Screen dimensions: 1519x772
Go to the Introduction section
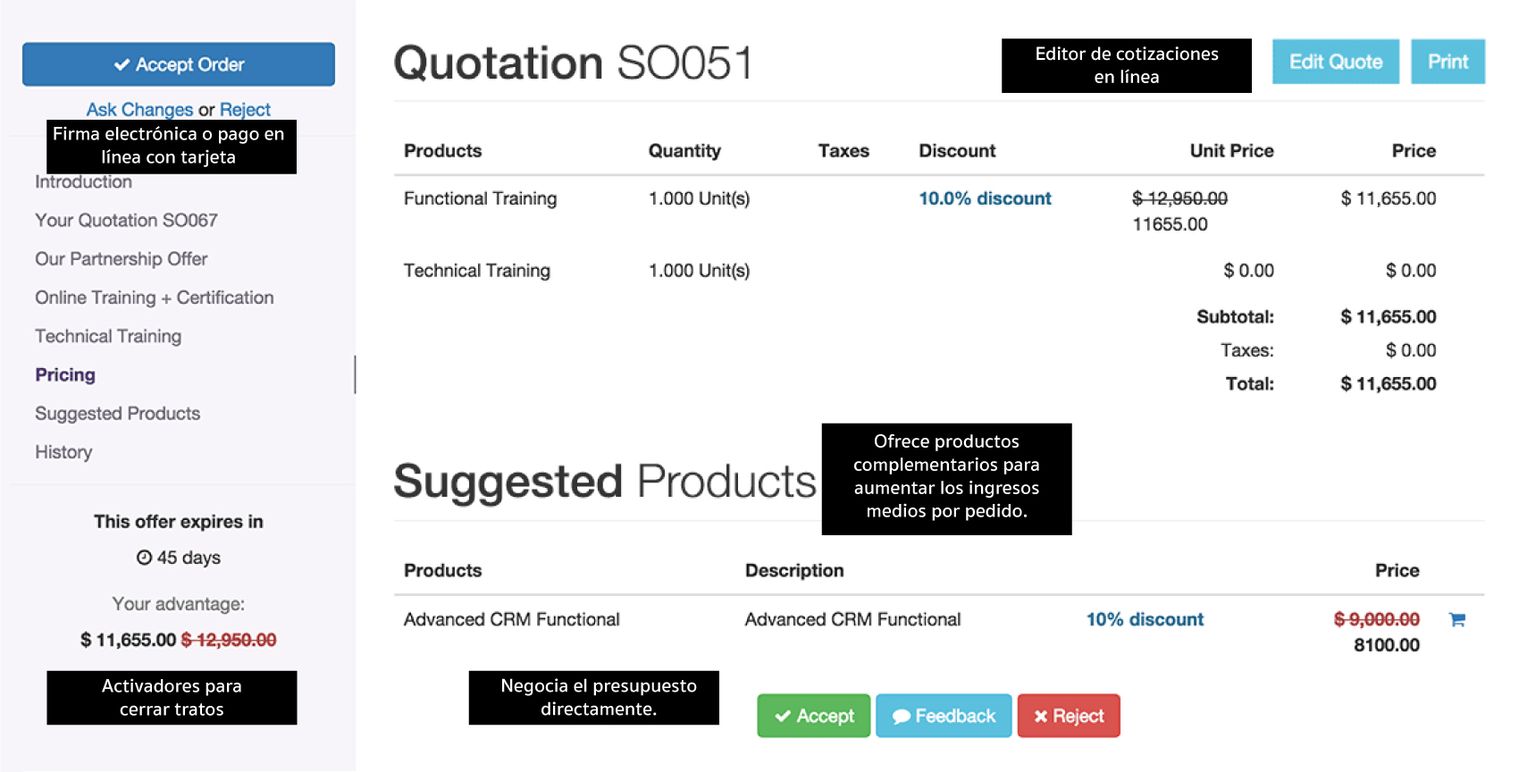click(83, 182)
